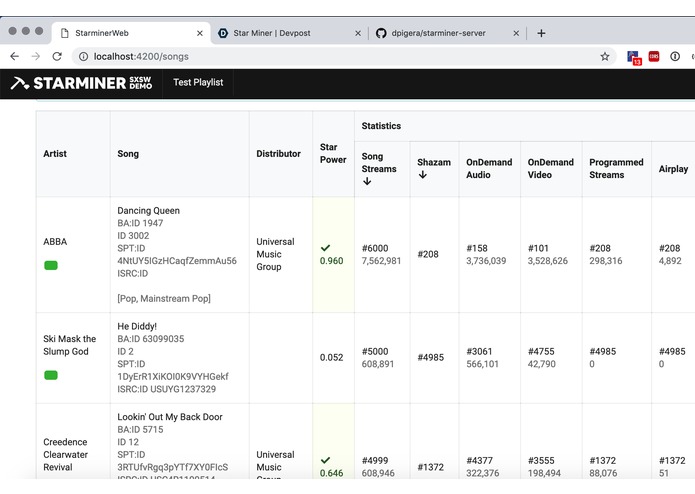Click the BA:ID 63099035 text
This screenshot has height=494, width=695.
(151, 339)
